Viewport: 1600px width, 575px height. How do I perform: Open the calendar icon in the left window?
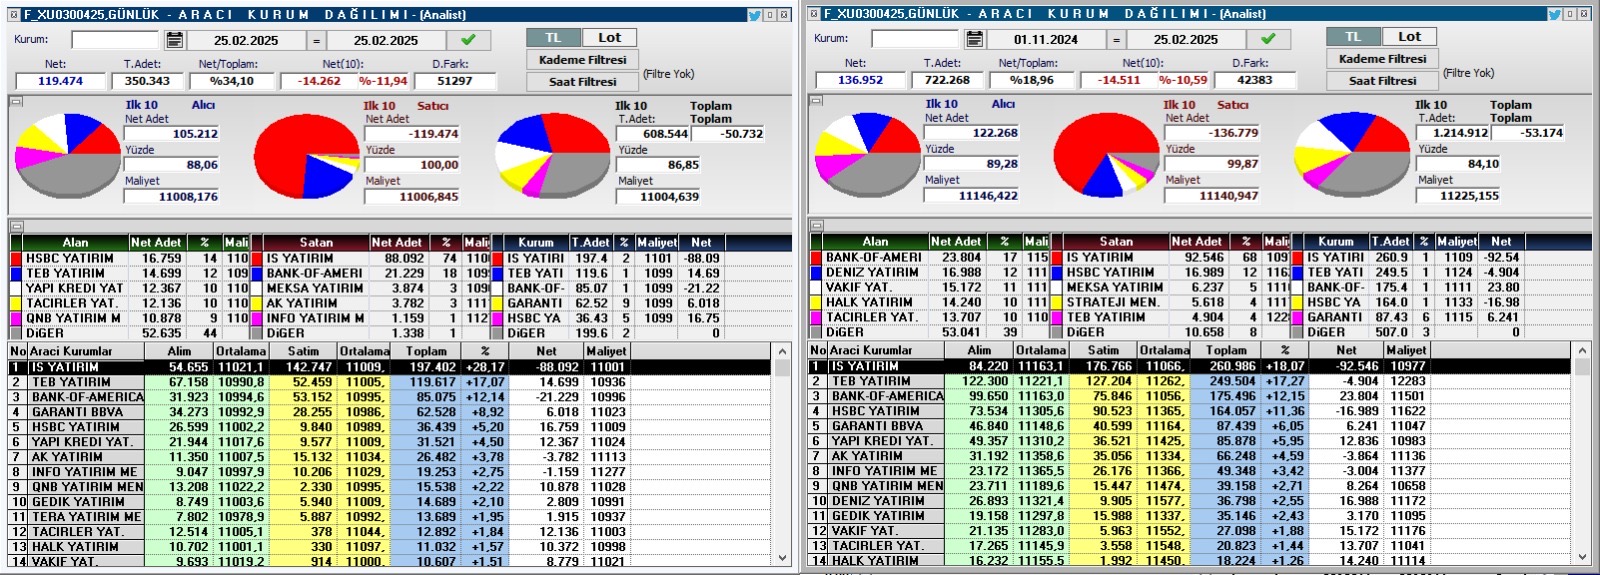(x=174, y=40)
